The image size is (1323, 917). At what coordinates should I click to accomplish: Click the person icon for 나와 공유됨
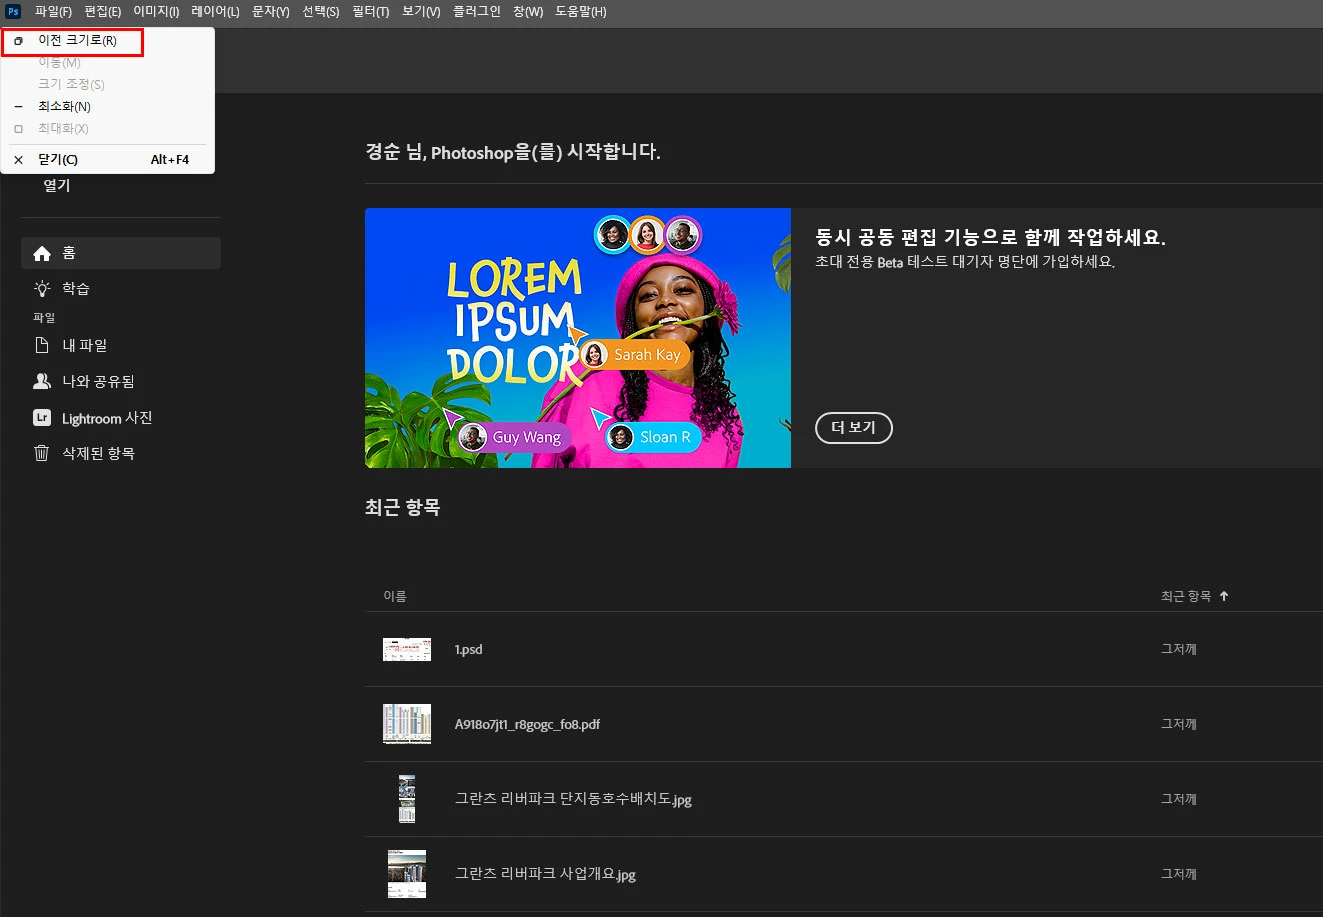pos(42,381)
